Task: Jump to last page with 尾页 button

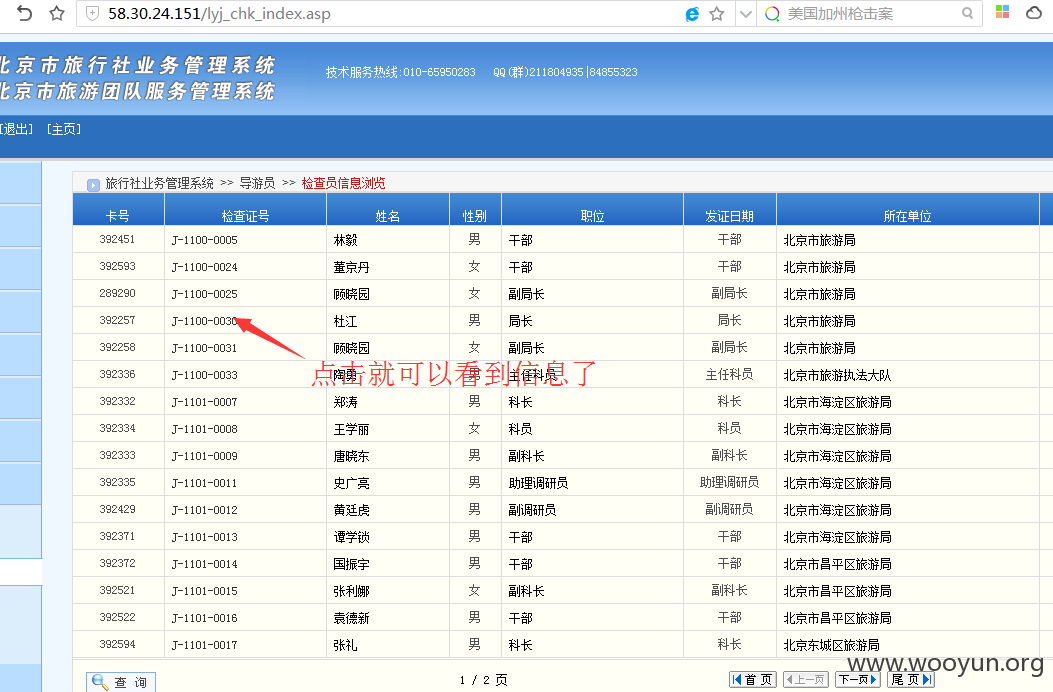Action: tap(911, 680)
